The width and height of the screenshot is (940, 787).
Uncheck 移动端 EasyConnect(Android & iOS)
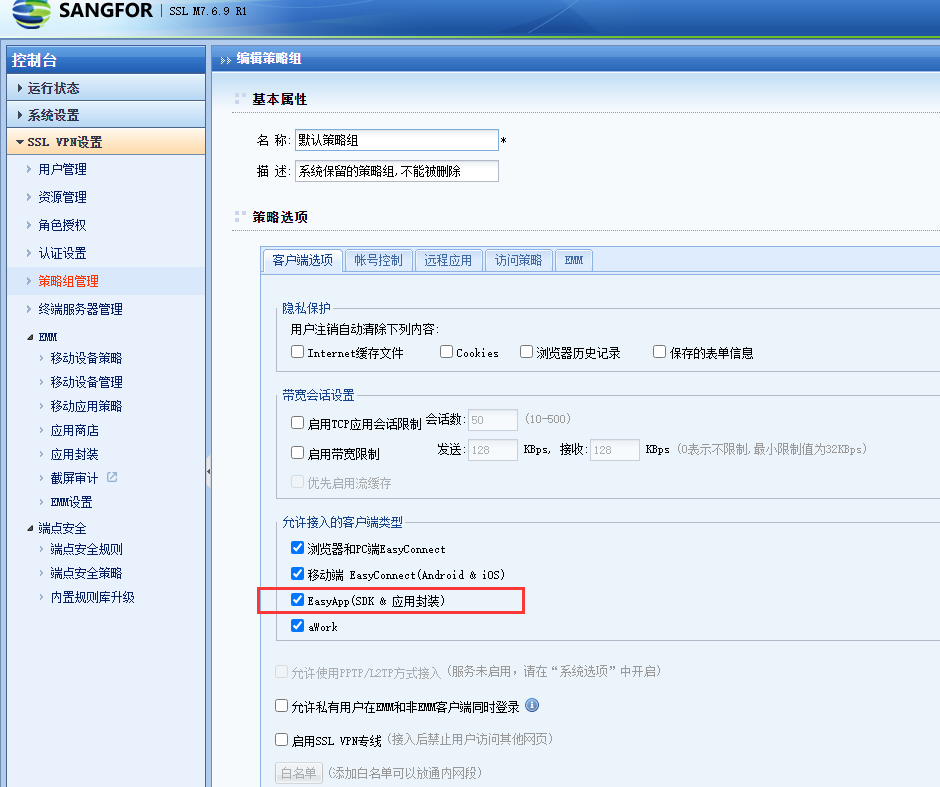297,574
